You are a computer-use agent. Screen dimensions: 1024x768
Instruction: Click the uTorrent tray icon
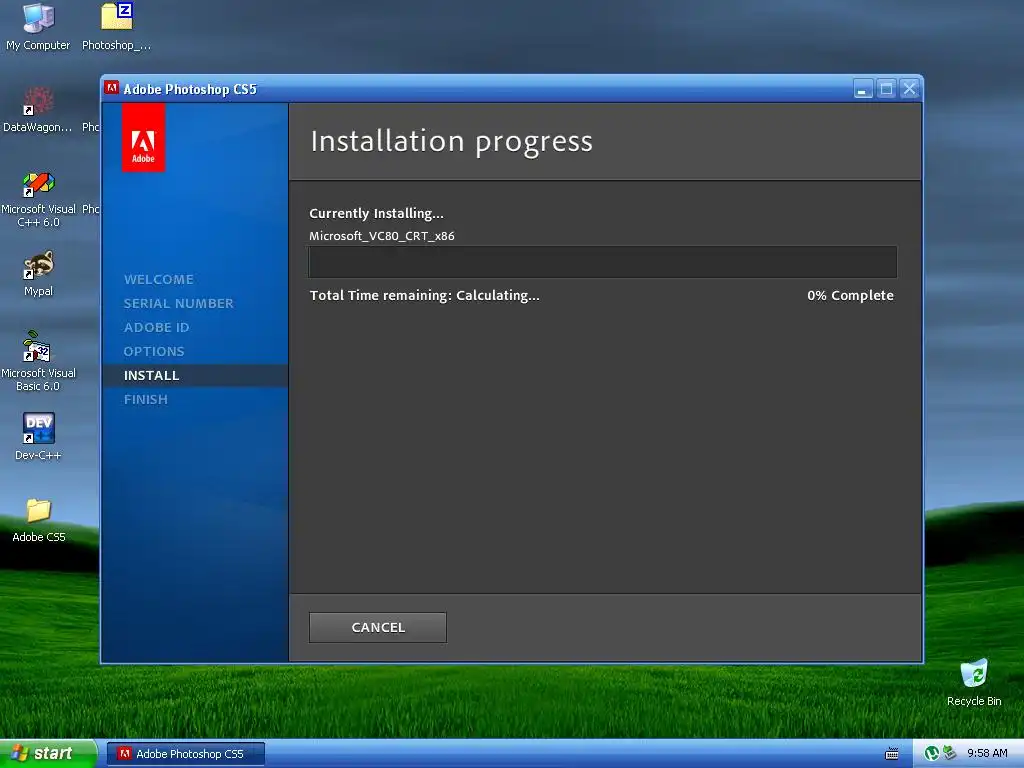point(932,754)
